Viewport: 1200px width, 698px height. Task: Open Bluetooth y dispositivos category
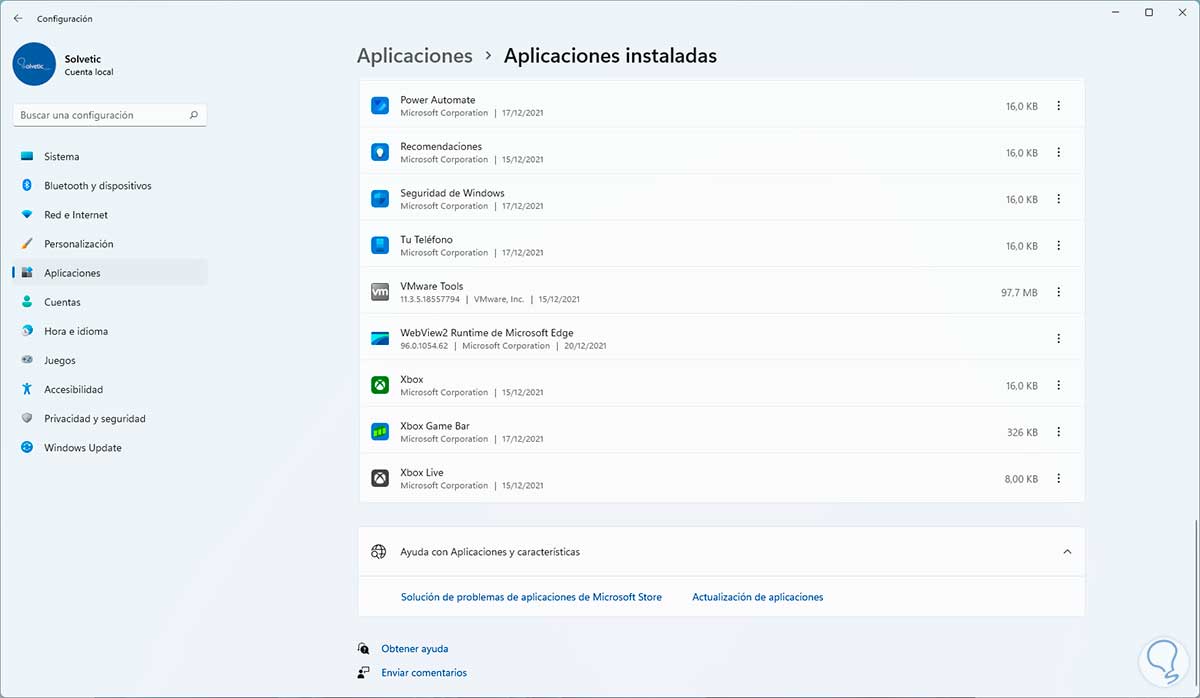click(x=110, y=186)
